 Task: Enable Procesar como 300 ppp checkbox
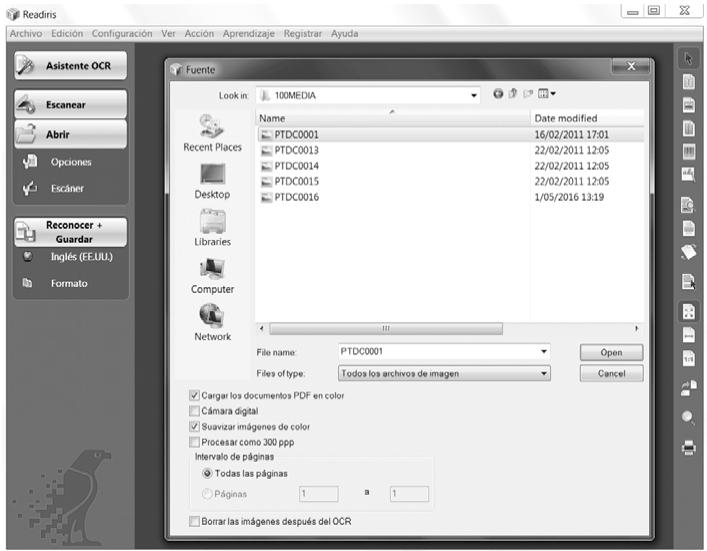[x=194, y=442]
